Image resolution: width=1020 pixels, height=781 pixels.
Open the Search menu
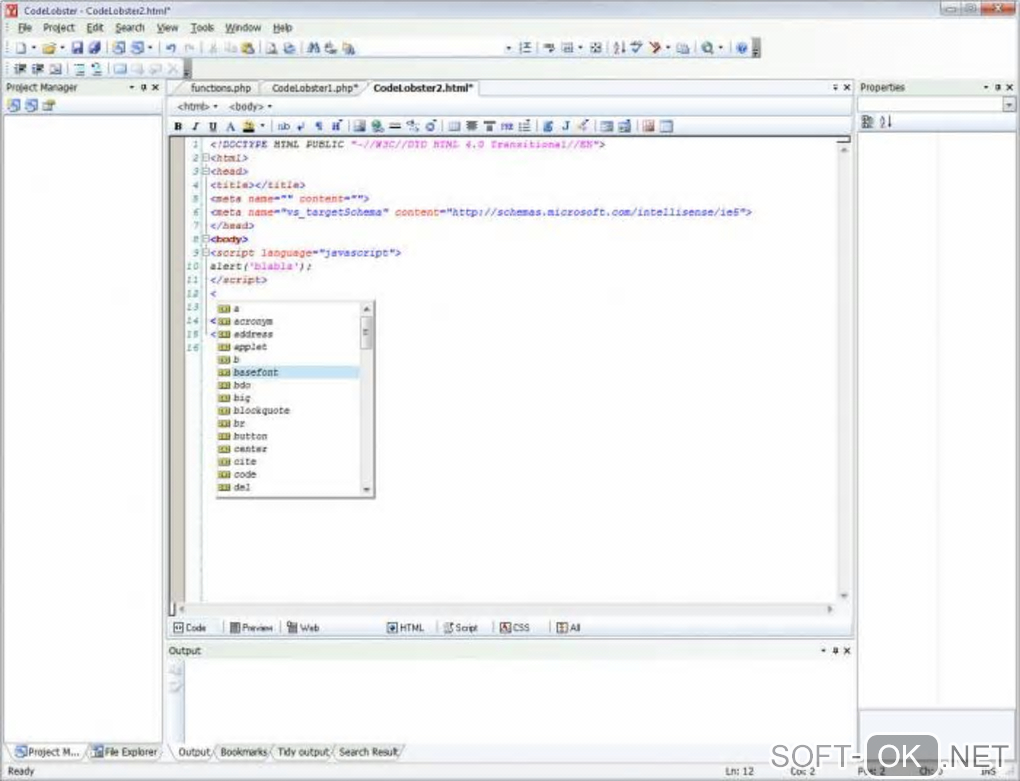(130, 28)
